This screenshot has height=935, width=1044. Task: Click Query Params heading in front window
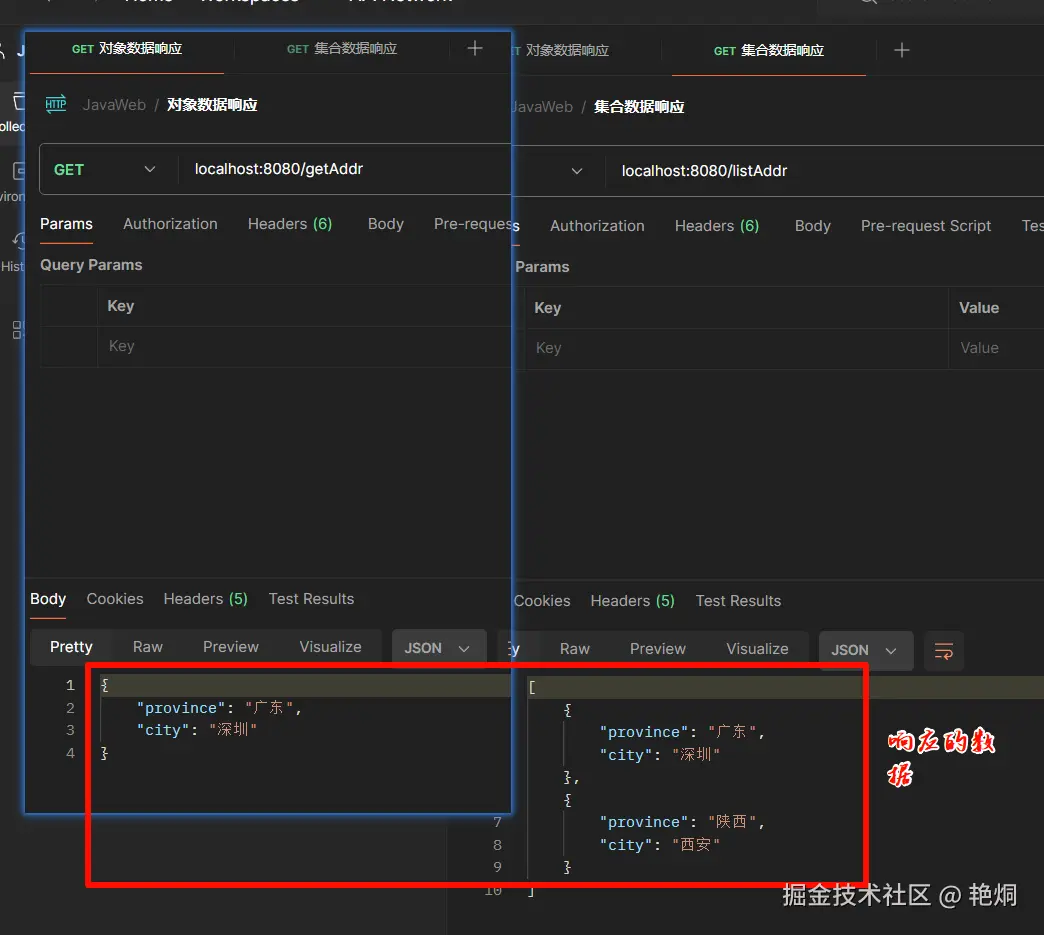coord(91,265)
